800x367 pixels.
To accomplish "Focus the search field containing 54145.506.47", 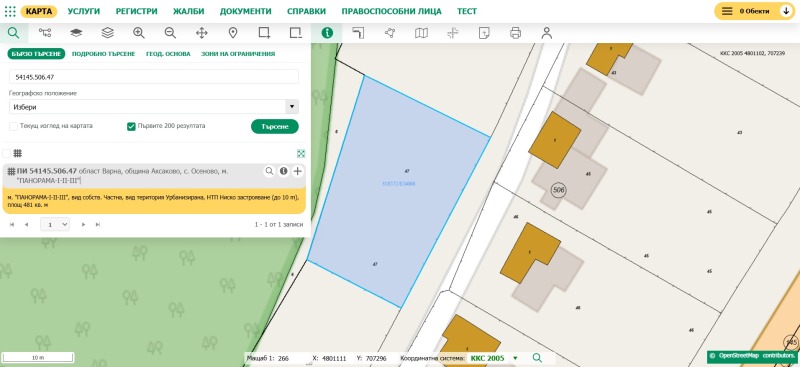I will tap(154, 77).
